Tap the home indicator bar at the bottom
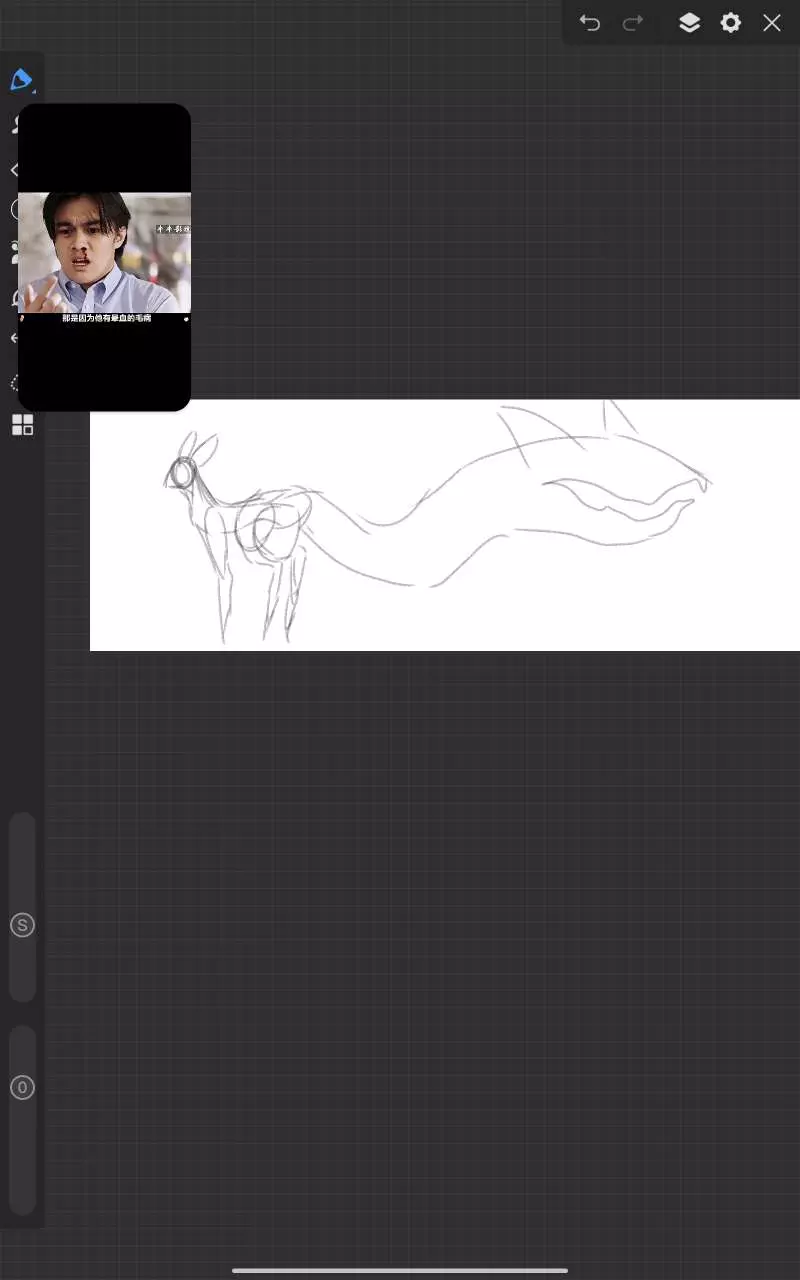The image size is (800, 1280). (400, 1271)
